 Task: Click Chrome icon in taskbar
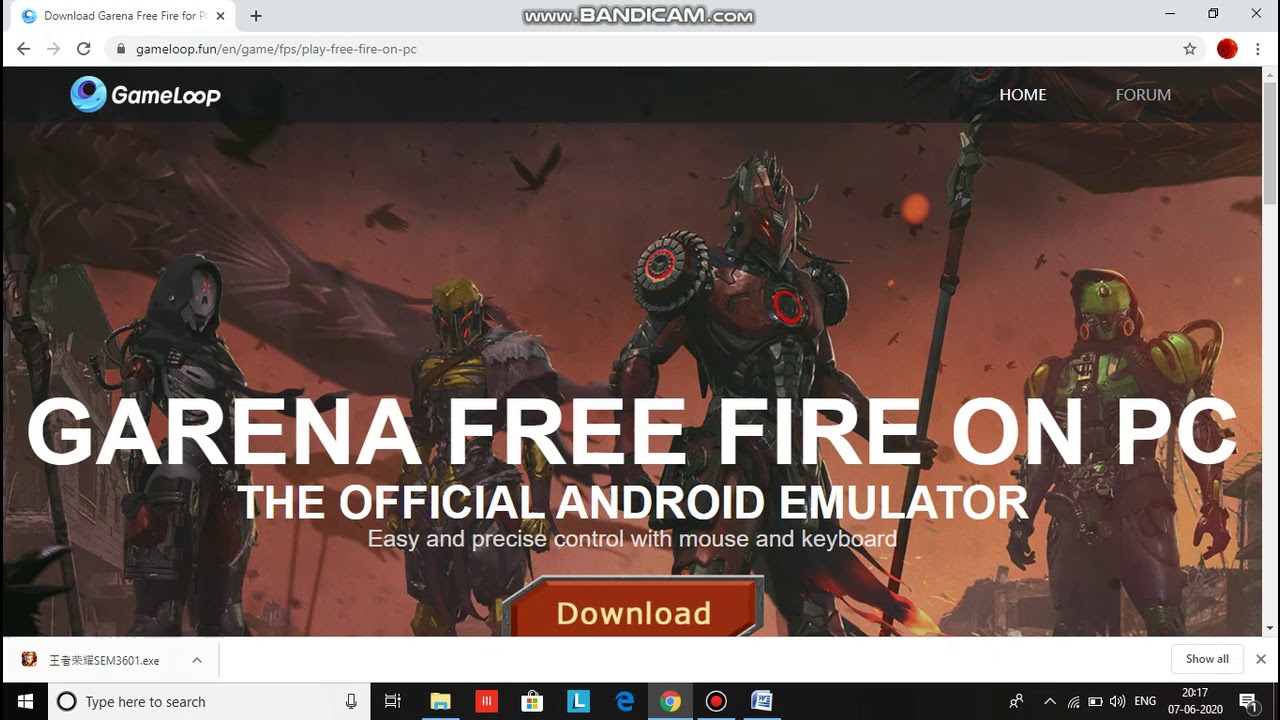pyautogui.click(x=671, y=702)
